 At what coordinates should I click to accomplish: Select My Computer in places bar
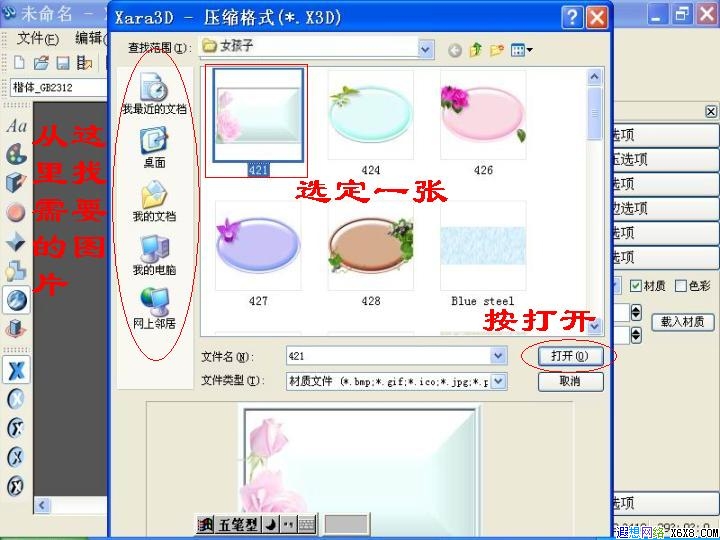tap(154, 255)
